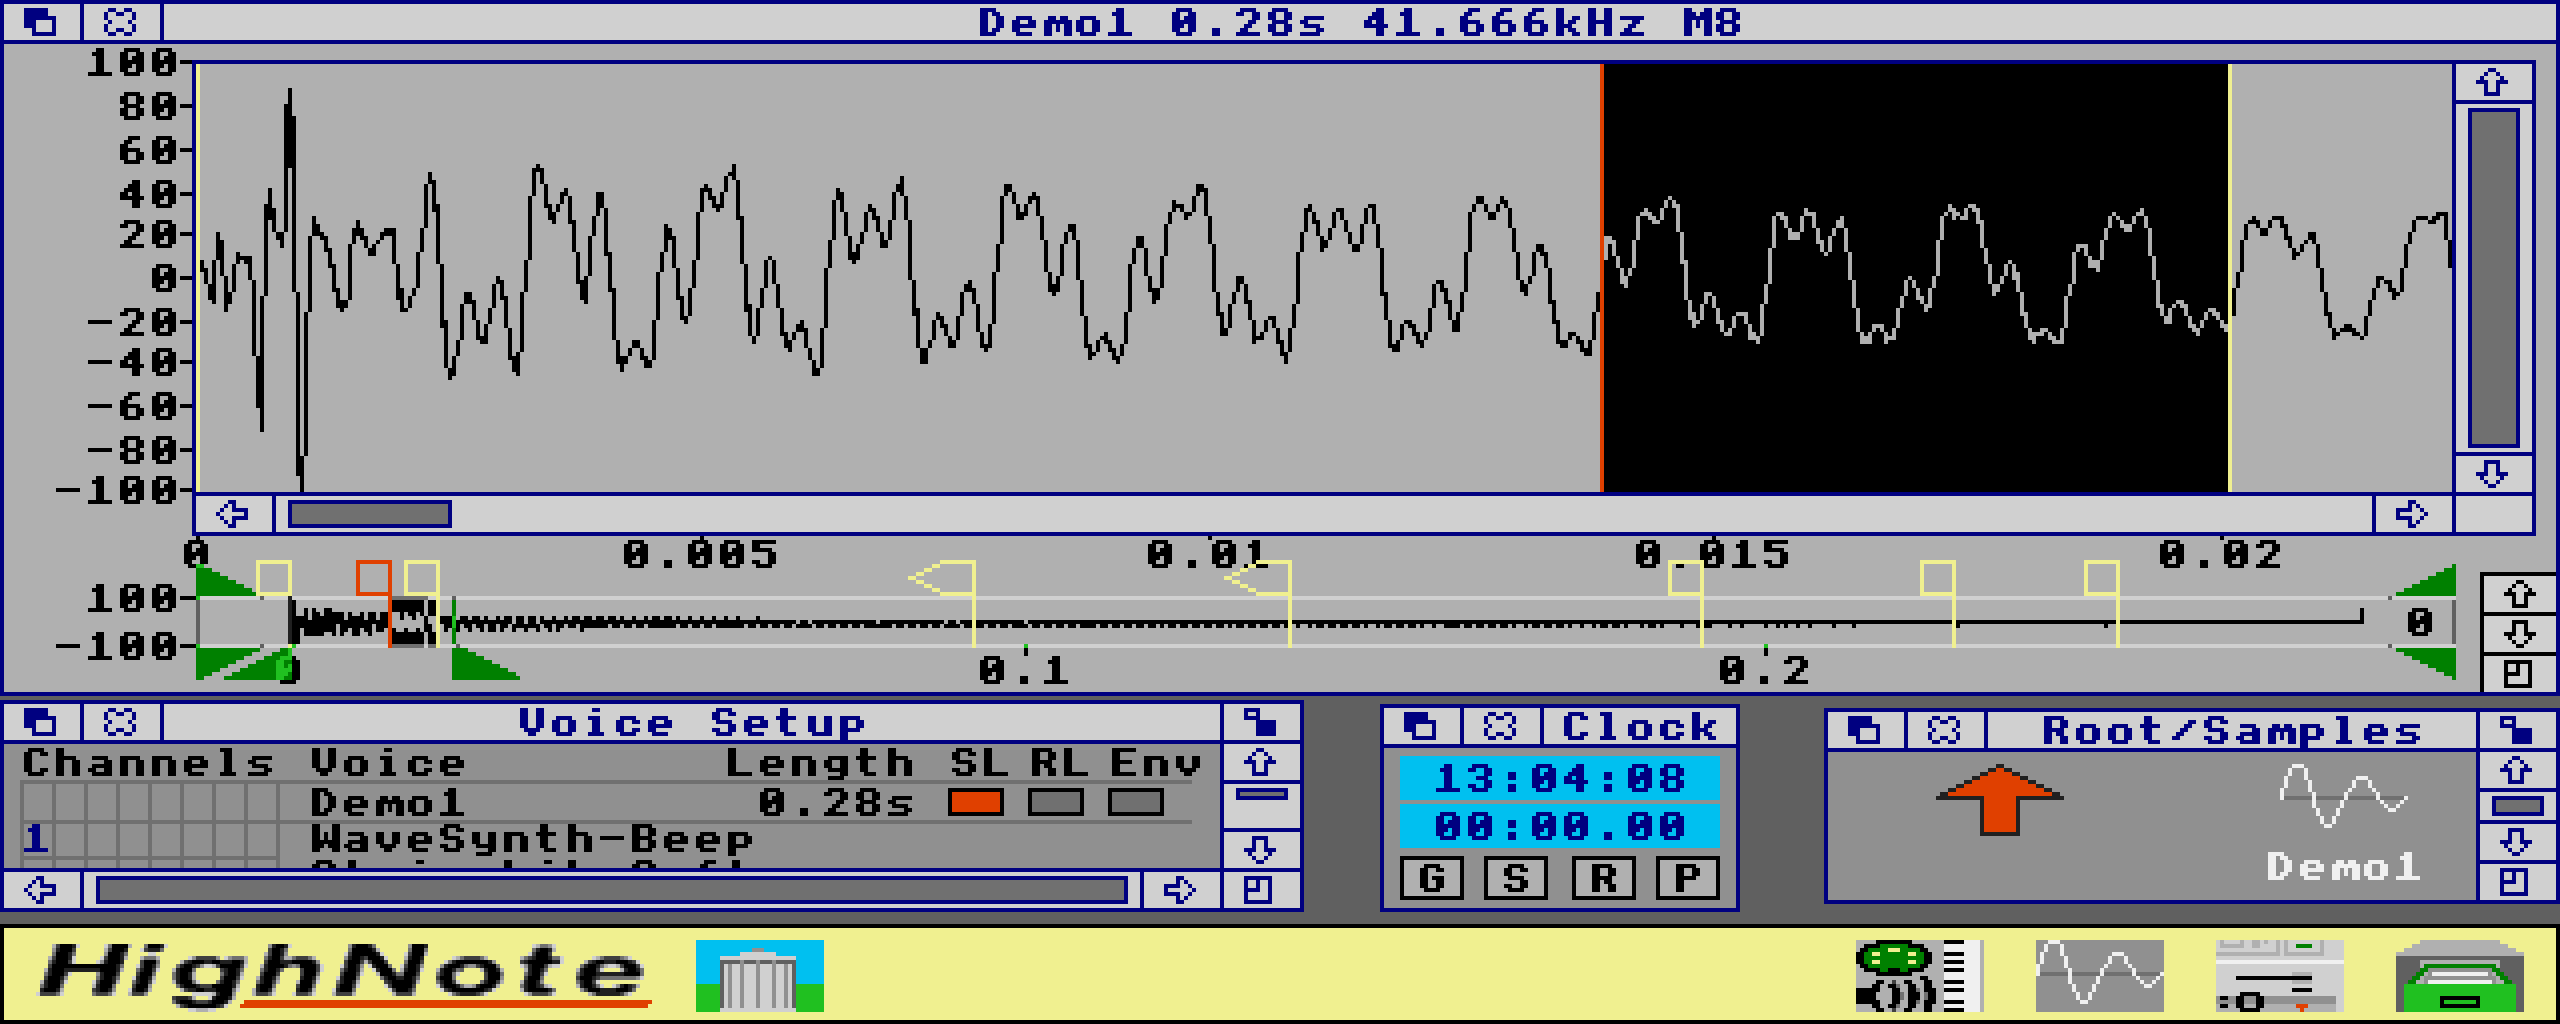Screen dimensions: 2560x1024
Task: Select the Demo1 sample waveform icon
Action: pyautogui.click(x=2343, y=822)
